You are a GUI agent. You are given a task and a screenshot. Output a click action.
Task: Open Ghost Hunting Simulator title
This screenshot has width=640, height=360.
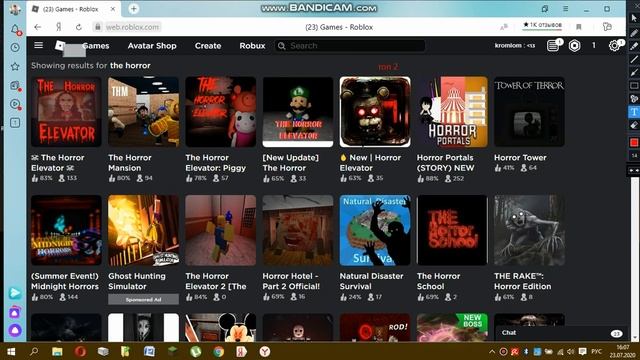click(137, 281)
